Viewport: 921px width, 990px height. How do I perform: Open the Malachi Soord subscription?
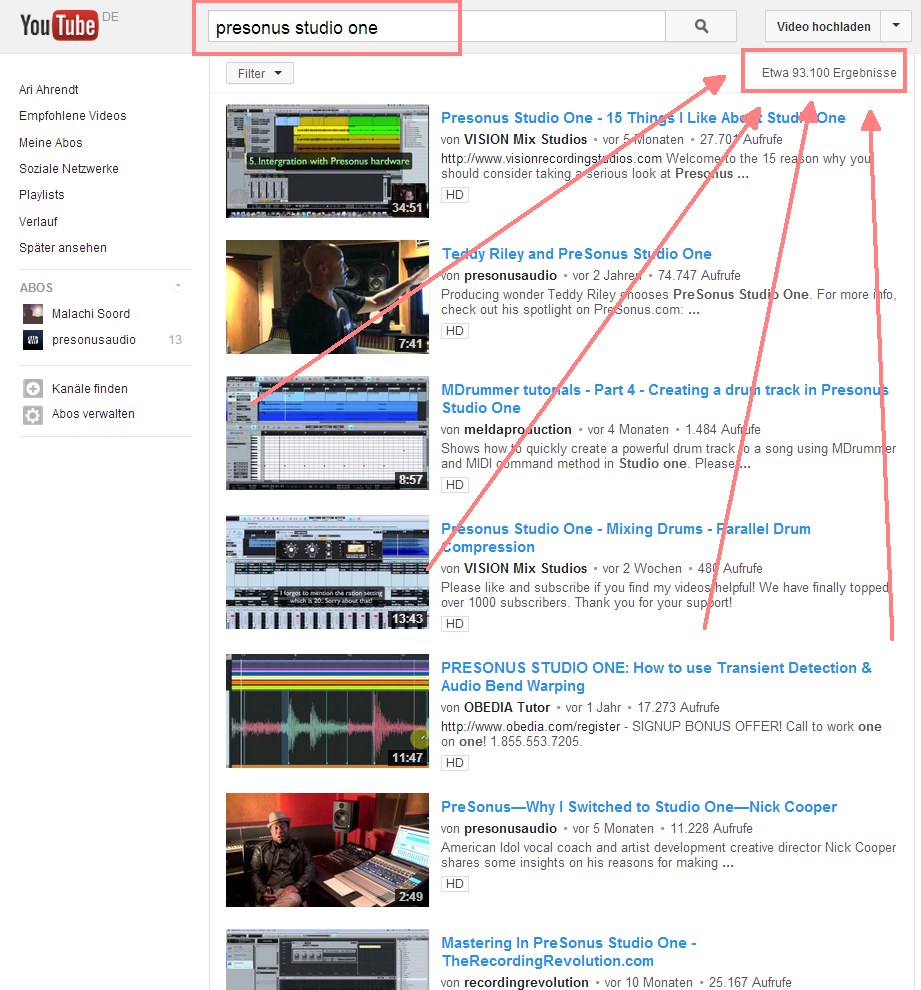(x=91, y=314)
